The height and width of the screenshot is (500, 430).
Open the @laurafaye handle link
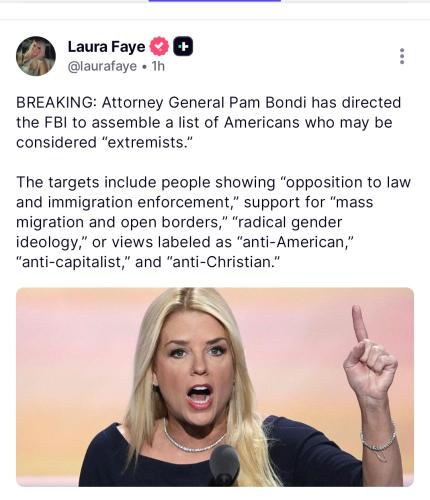tap(102, 66)
